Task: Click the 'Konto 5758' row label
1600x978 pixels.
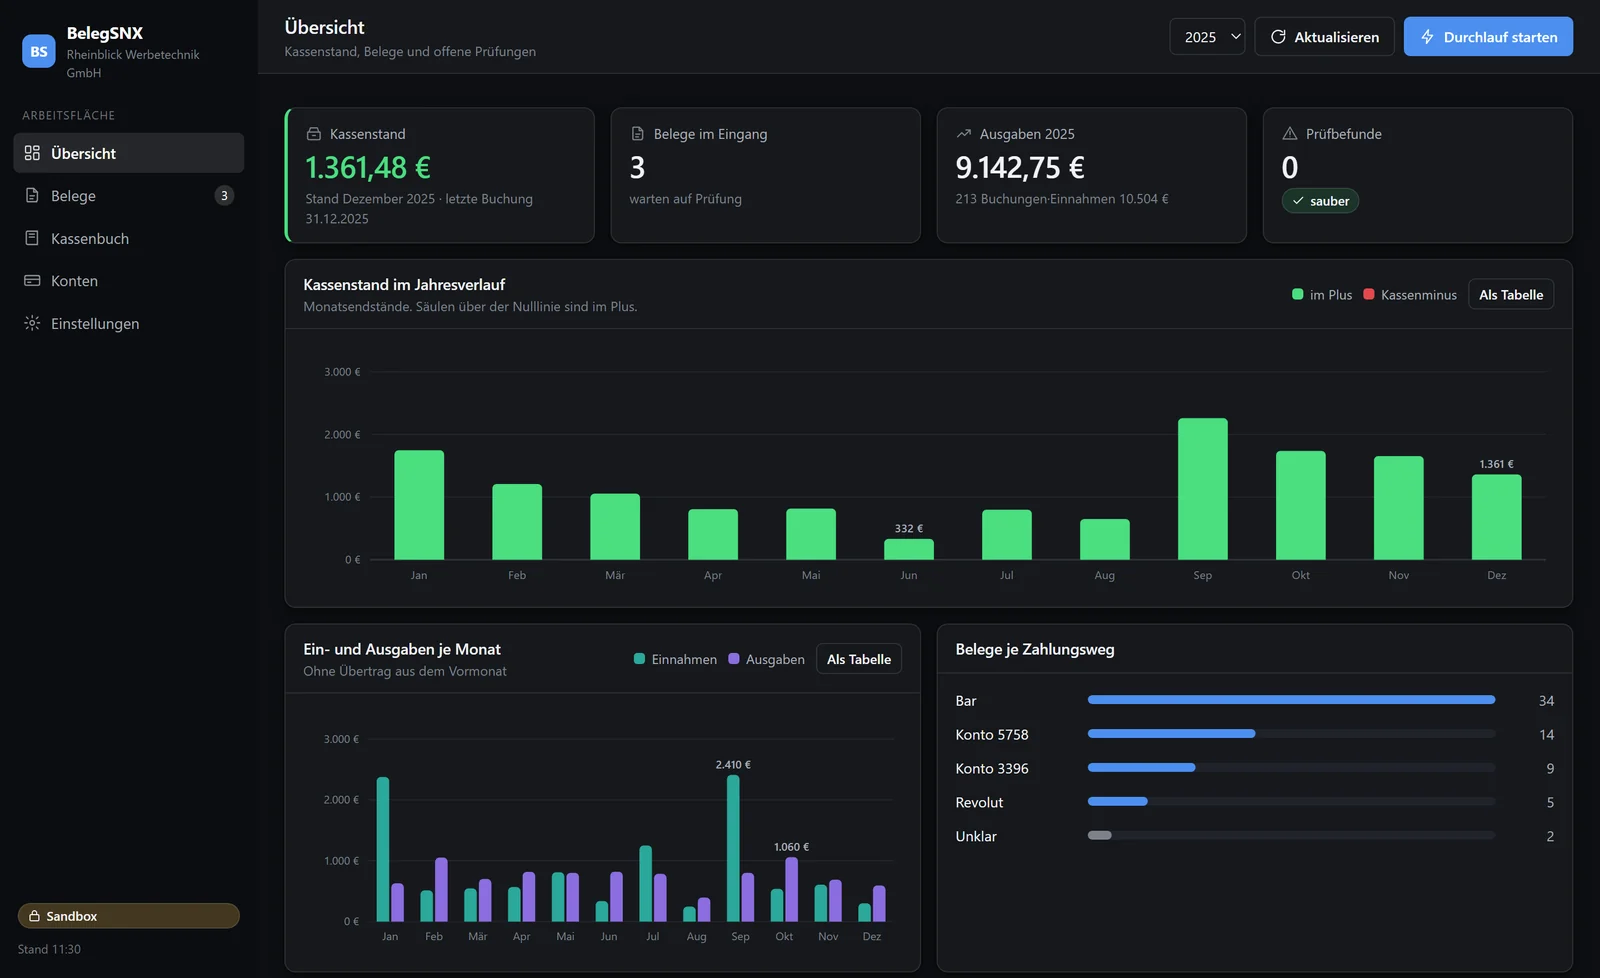Action: 992,735
